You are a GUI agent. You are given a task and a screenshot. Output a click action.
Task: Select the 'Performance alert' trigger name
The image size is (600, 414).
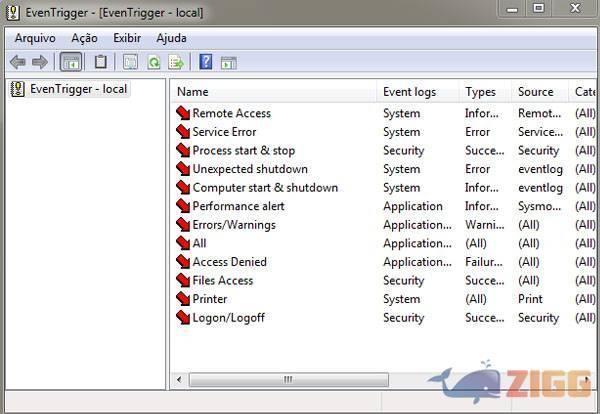pyautogui.click(x=238, y=206)
